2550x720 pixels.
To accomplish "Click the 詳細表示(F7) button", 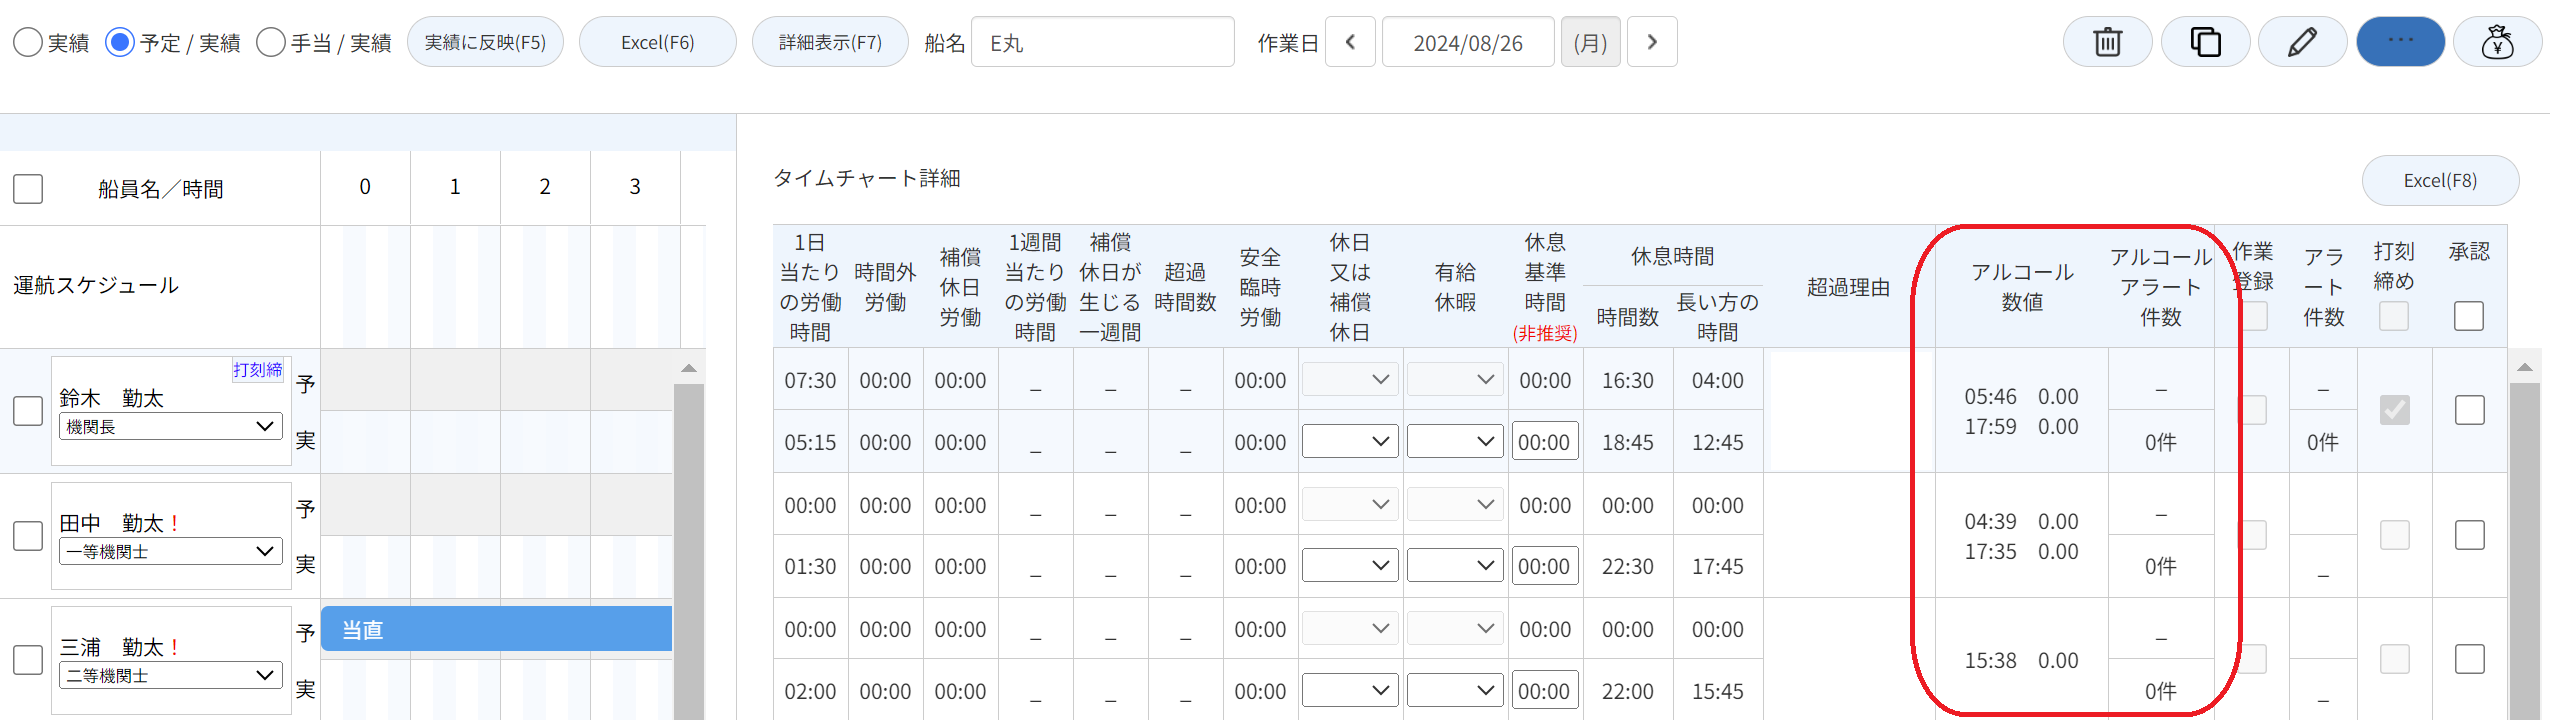I will (x=830, y=42).
